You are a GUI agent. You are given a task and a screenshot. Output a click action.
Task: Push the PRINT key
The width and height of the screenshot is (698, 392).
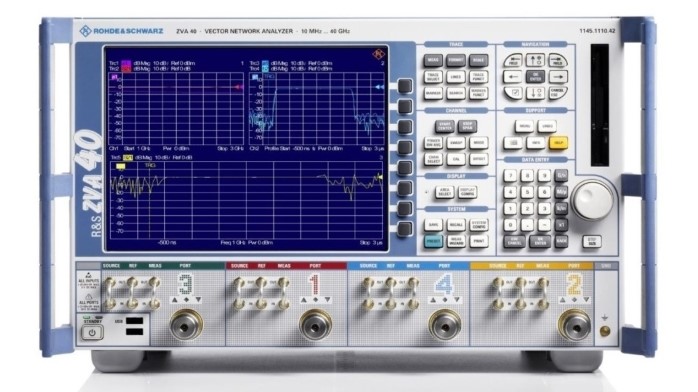(x=479, y=242)
